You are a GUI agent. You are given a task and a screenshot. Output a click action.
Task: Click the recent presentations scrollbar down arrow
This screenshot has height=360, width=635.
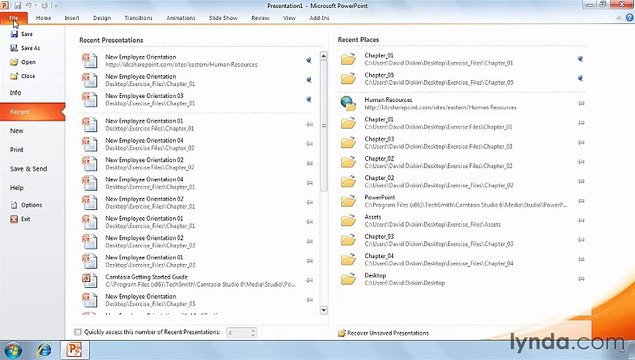pos(324,310)
